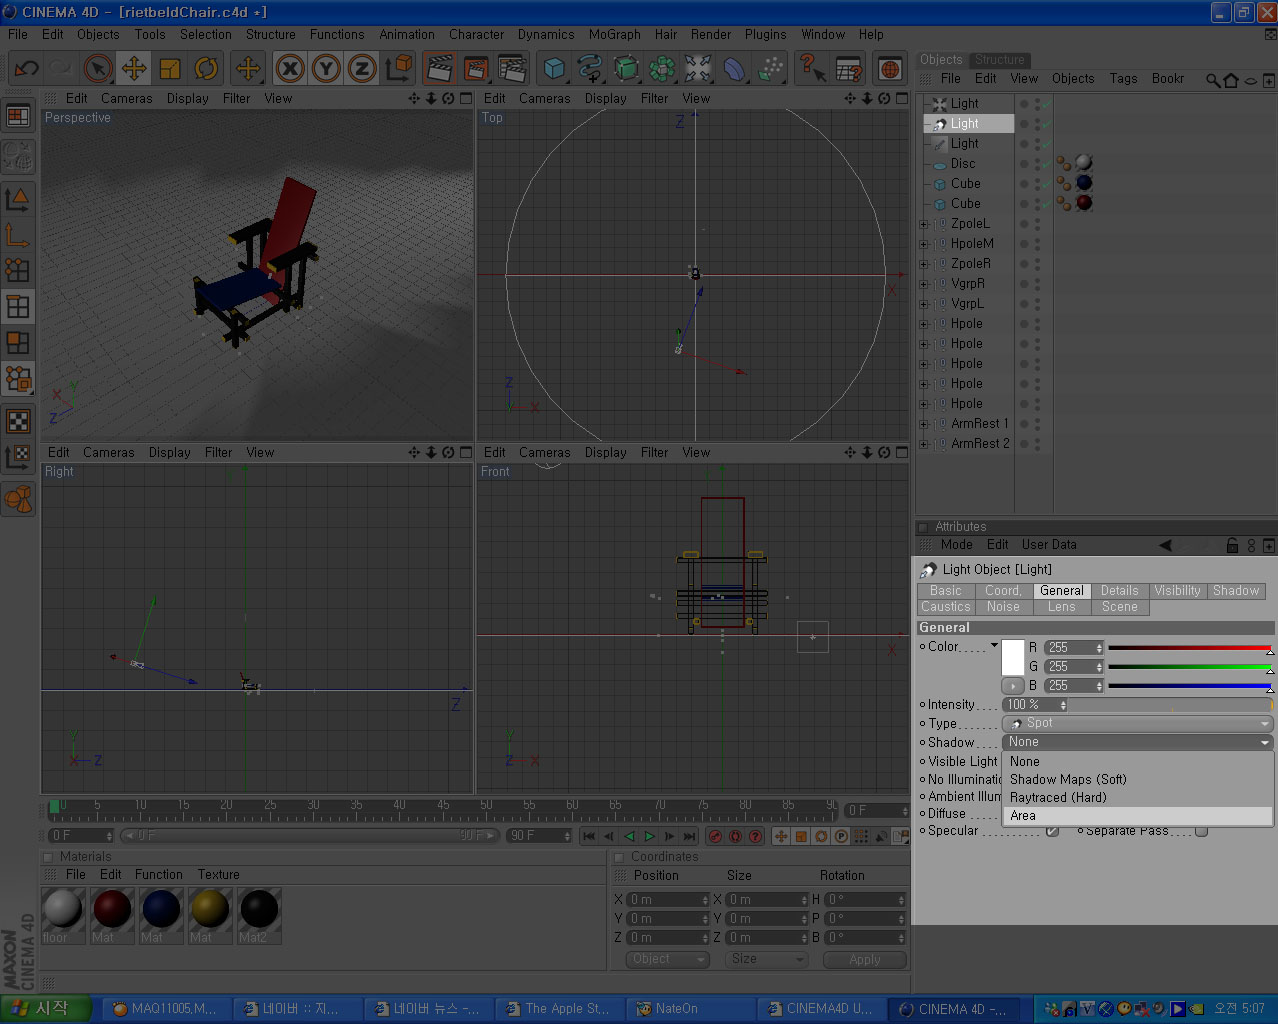The image size is (1278, 1024).
Task: Choose Area from the Shadow dropdown list
Action: point(1137,816)
